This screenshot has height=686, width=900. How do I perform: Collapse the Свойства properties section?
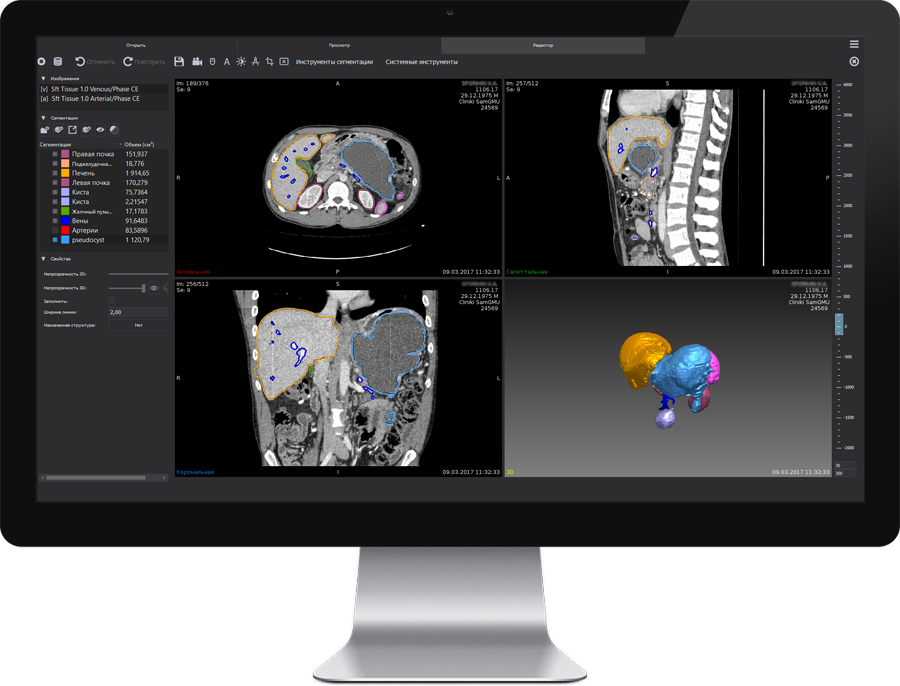[43, 259]
